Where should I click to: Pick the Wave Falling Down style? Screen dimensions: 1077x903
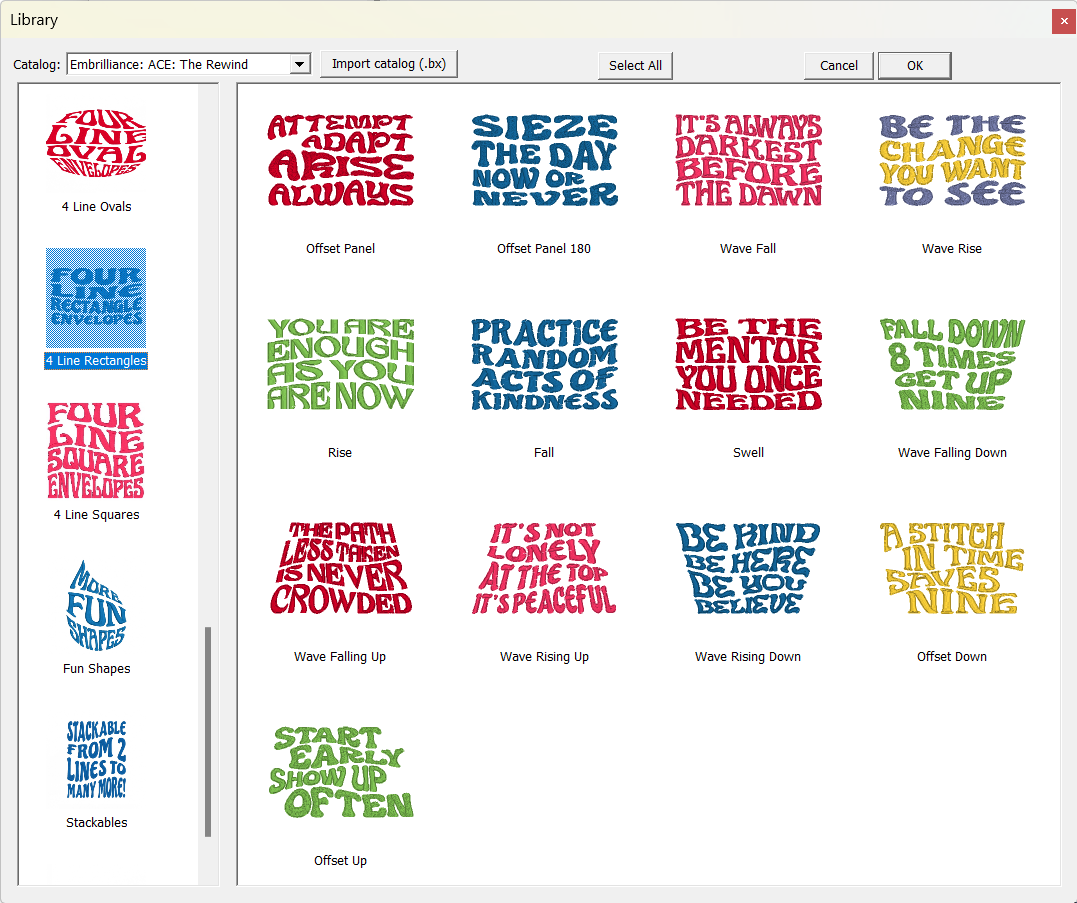pos(952,365)
